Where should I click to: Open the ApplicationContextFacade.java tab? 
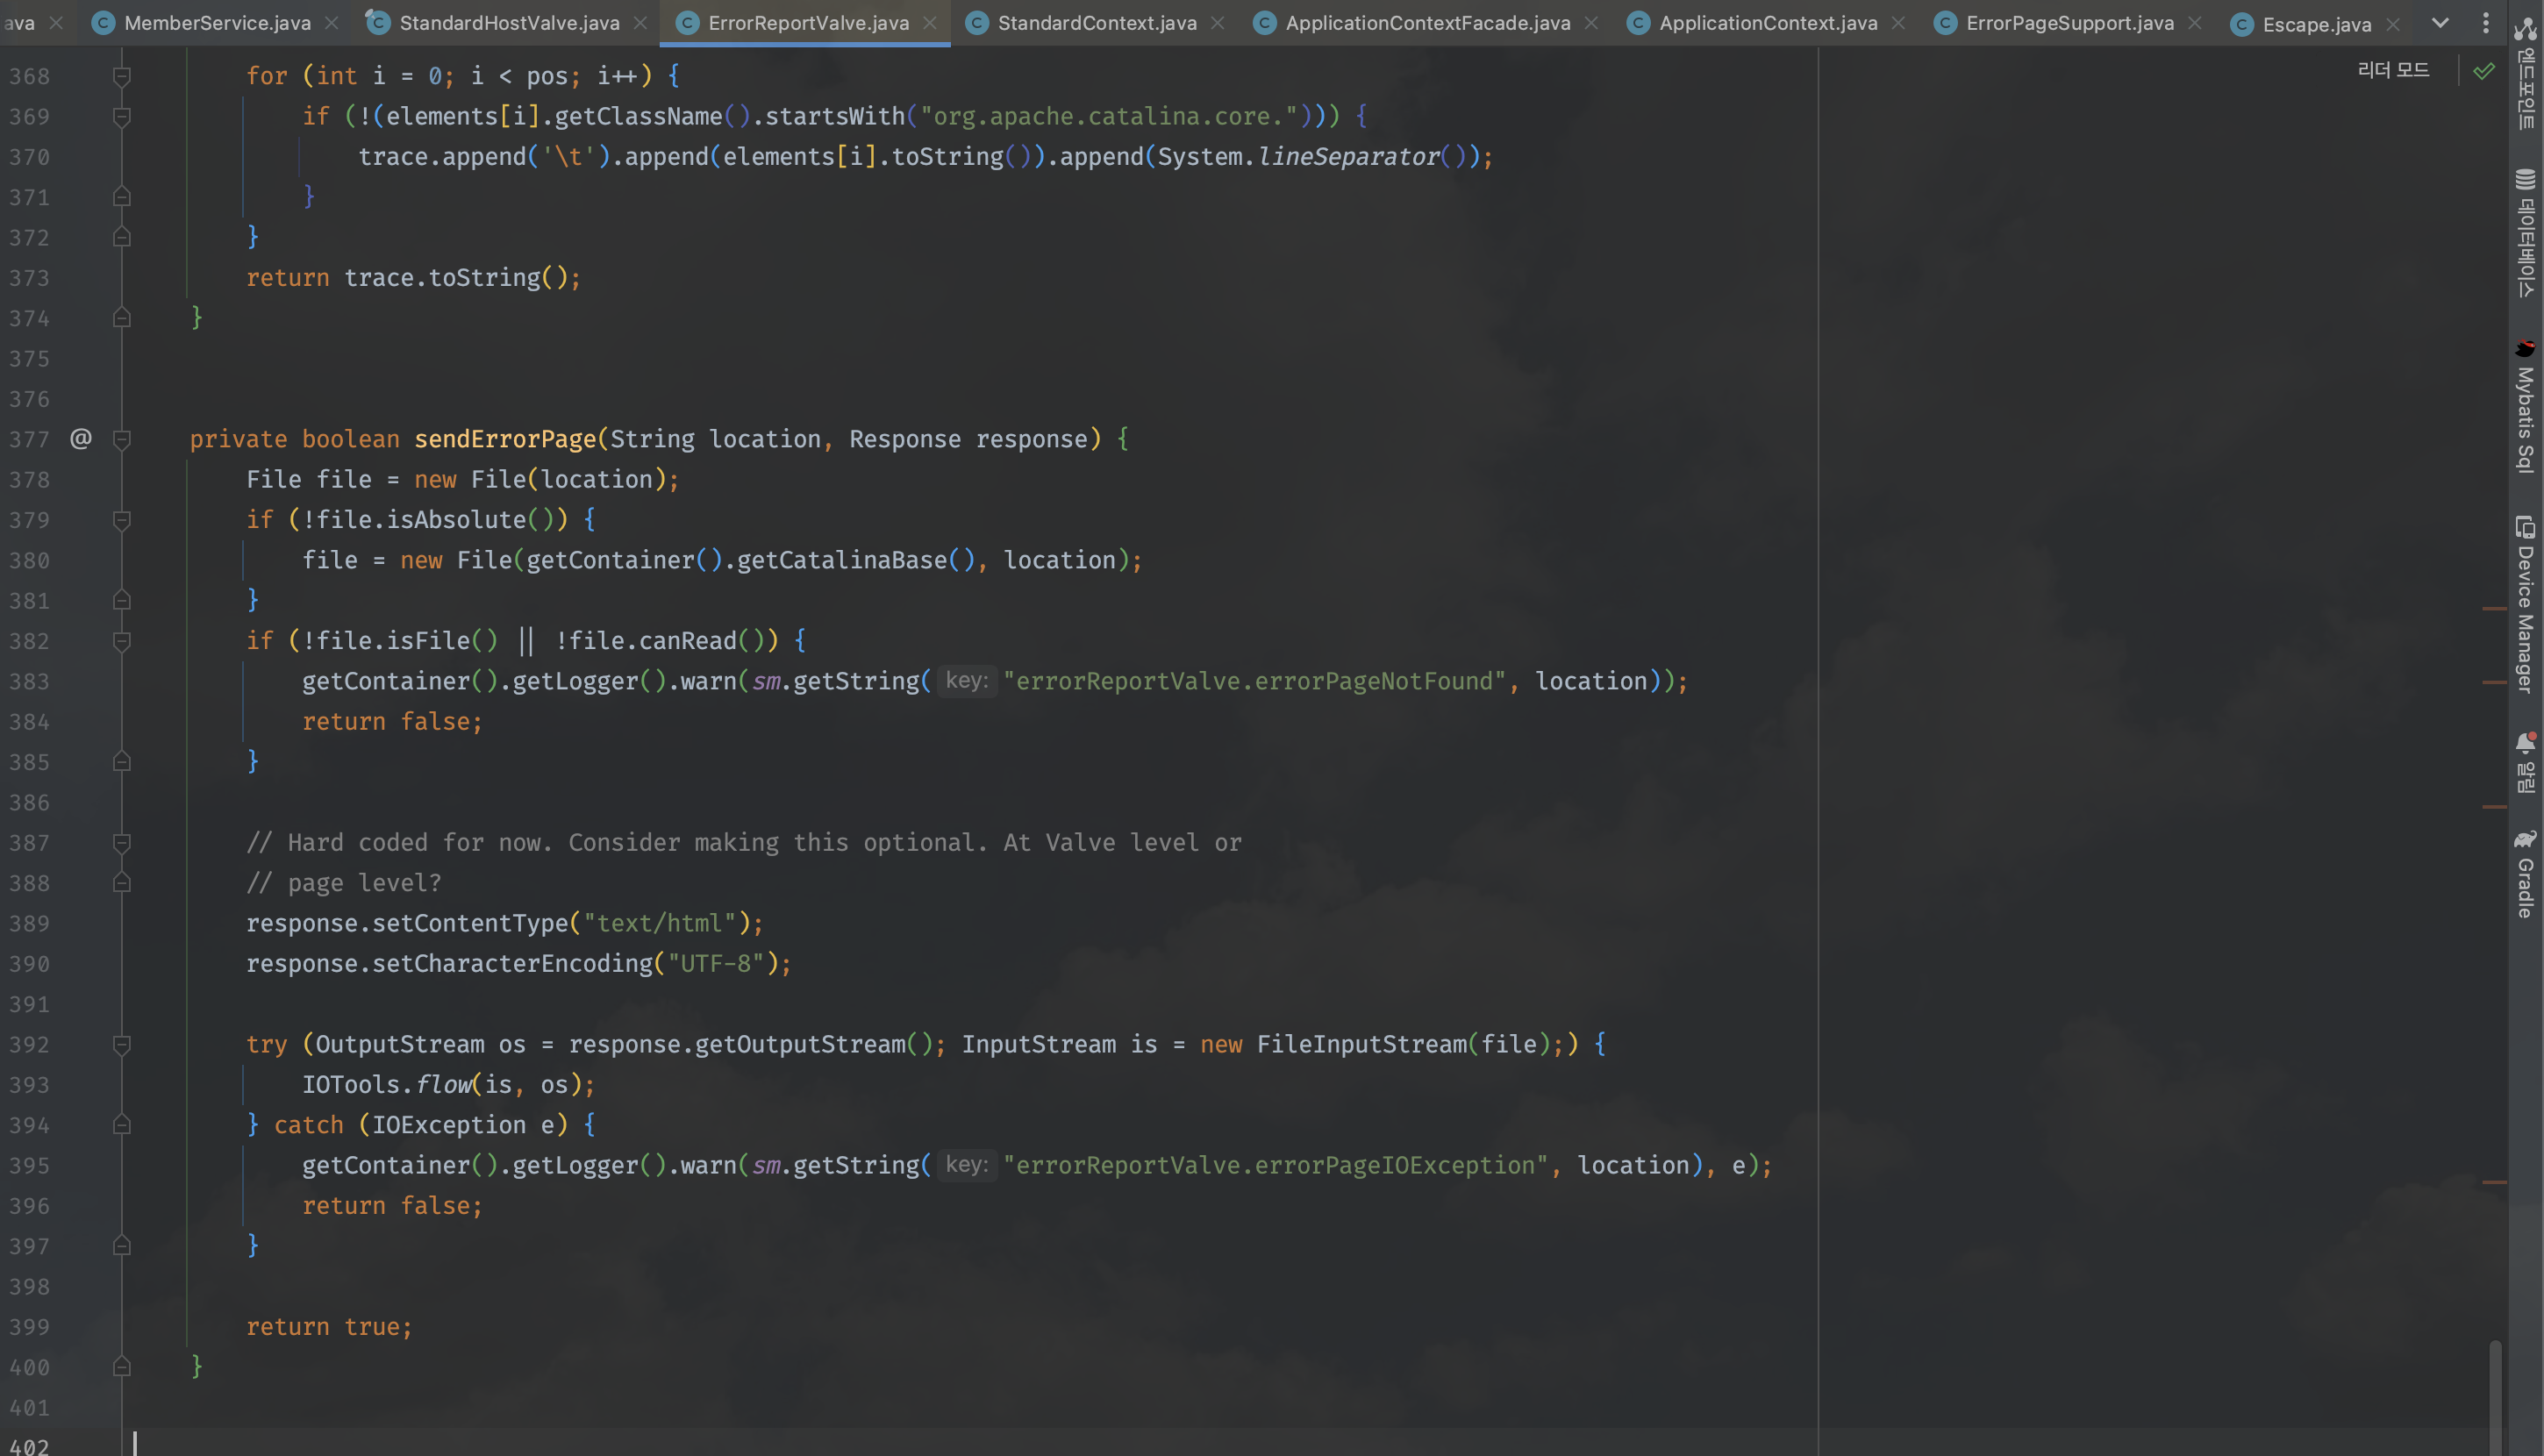1428,23
